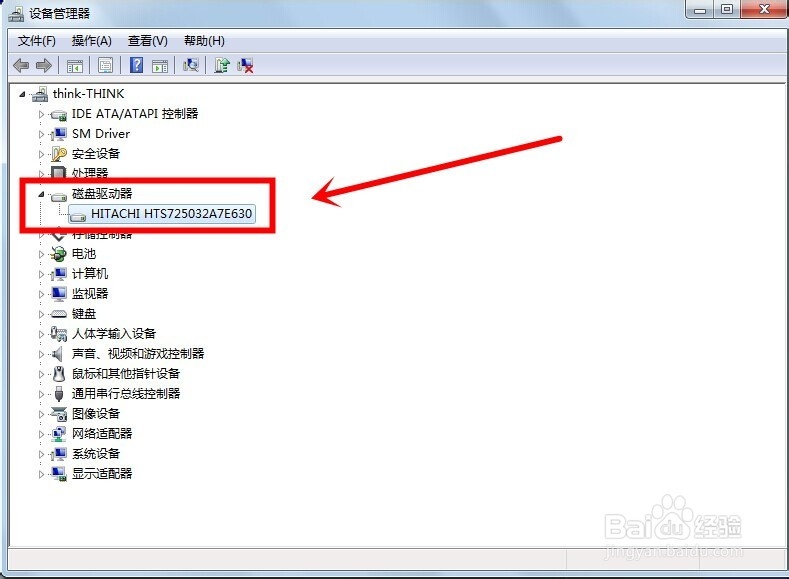Expand the 系统设备 node
This screenshot has width=789, height=579.
click(41, 454)
